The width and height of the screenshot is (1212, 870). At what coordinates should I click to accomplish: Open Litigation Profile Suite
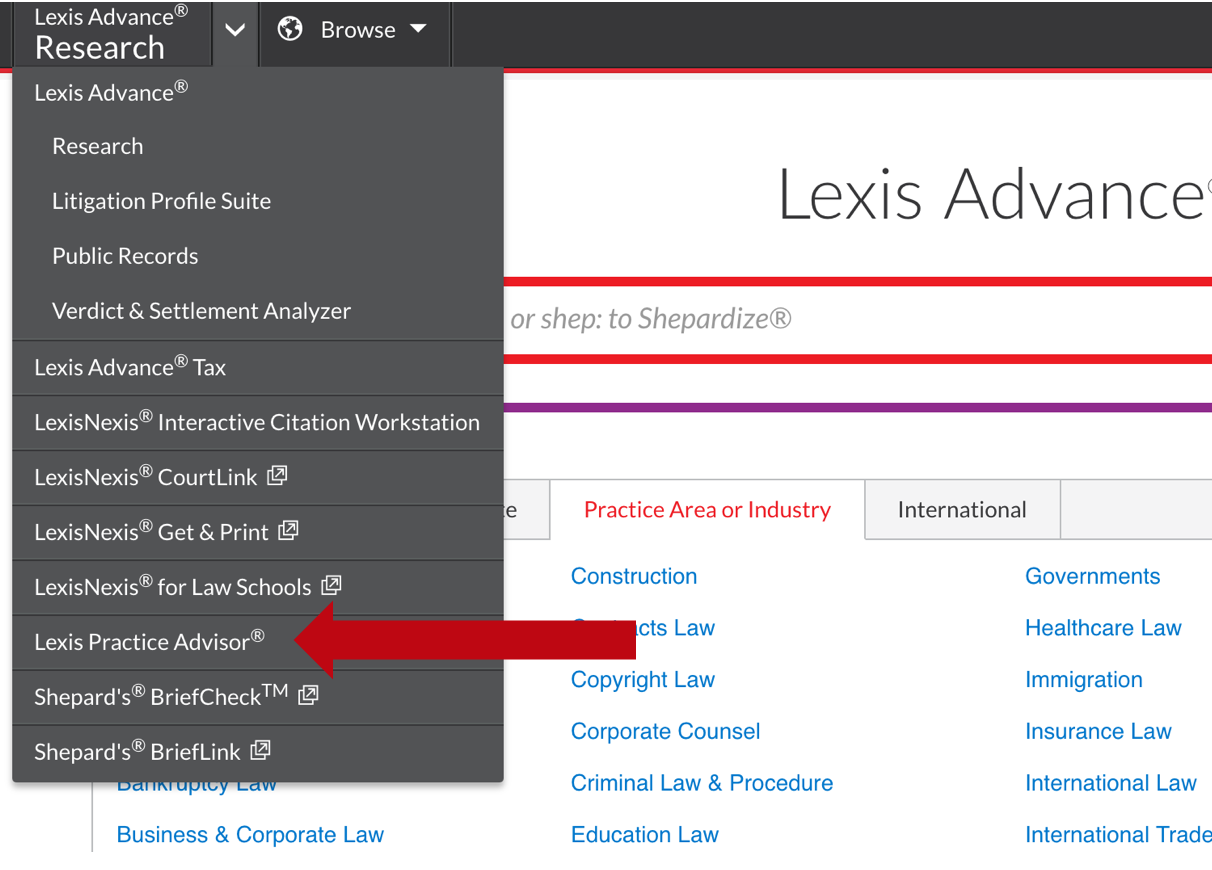coord(161,200)
